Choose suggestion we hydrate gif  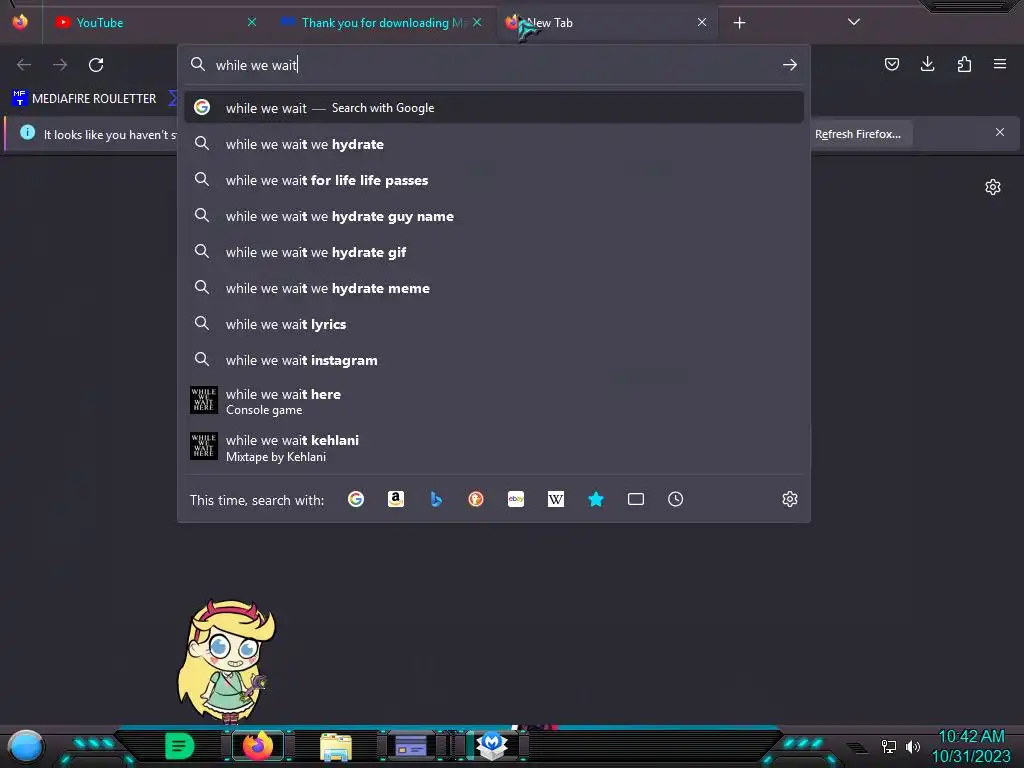coord(494,252)
